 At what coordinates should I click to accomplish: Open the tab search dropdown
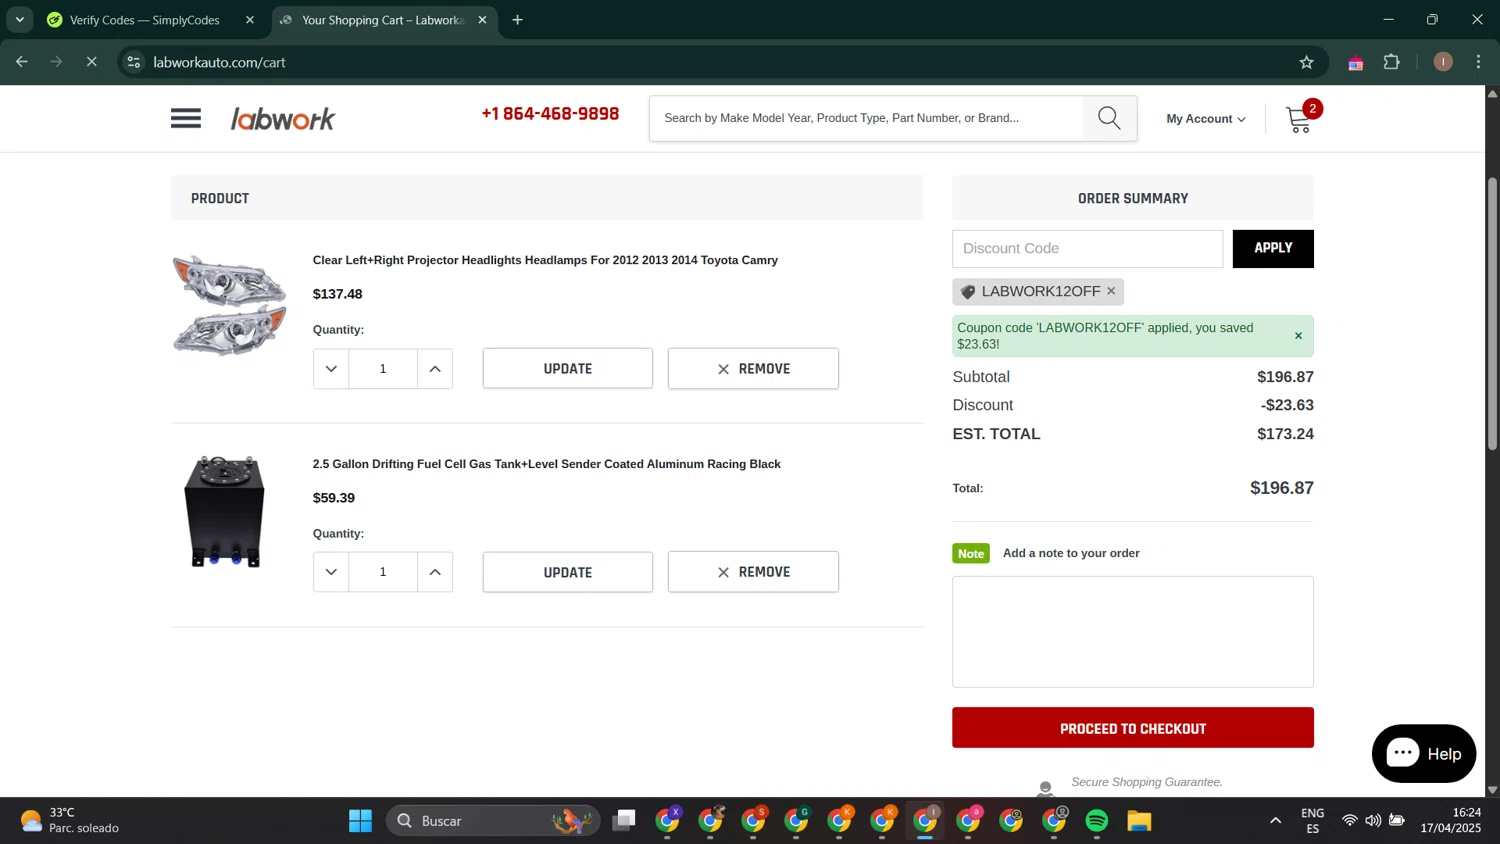(x=19, y=20)
